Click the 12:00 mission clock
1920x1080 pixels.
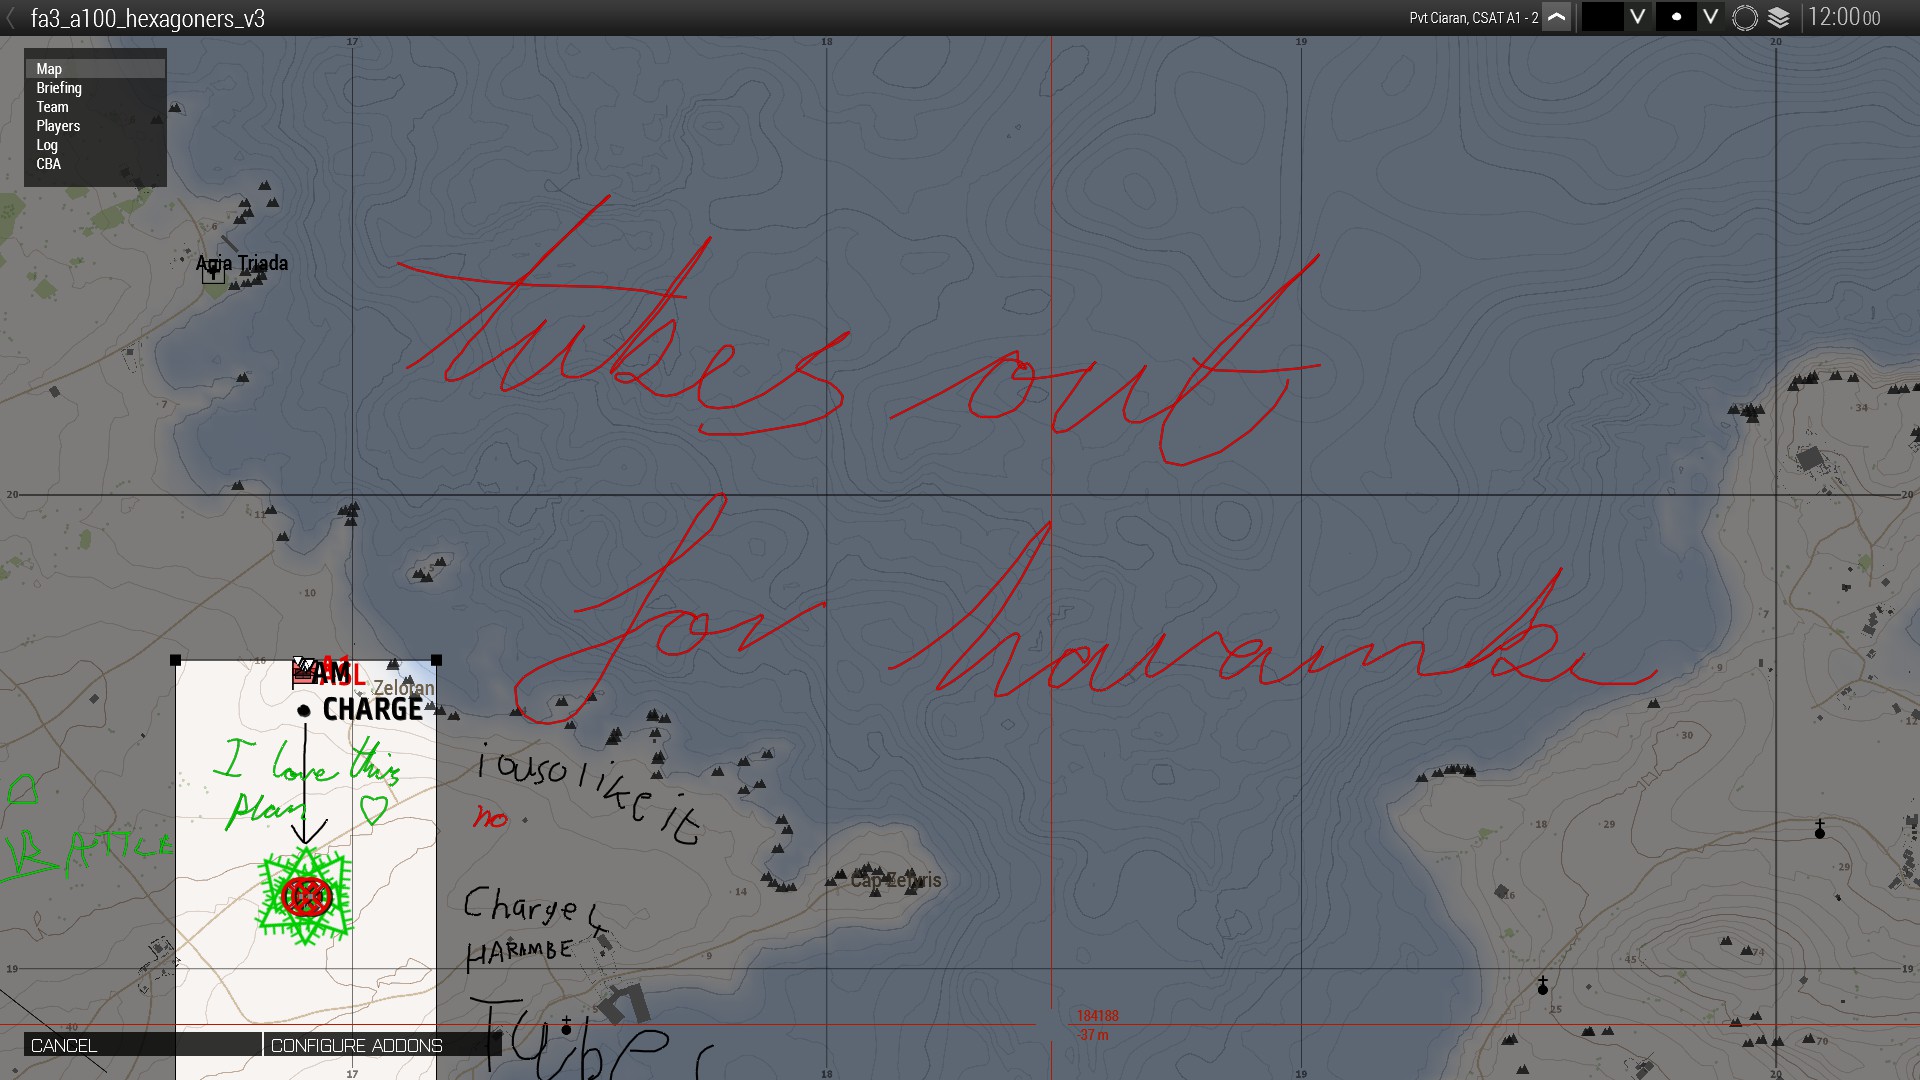coord(1844,17)
